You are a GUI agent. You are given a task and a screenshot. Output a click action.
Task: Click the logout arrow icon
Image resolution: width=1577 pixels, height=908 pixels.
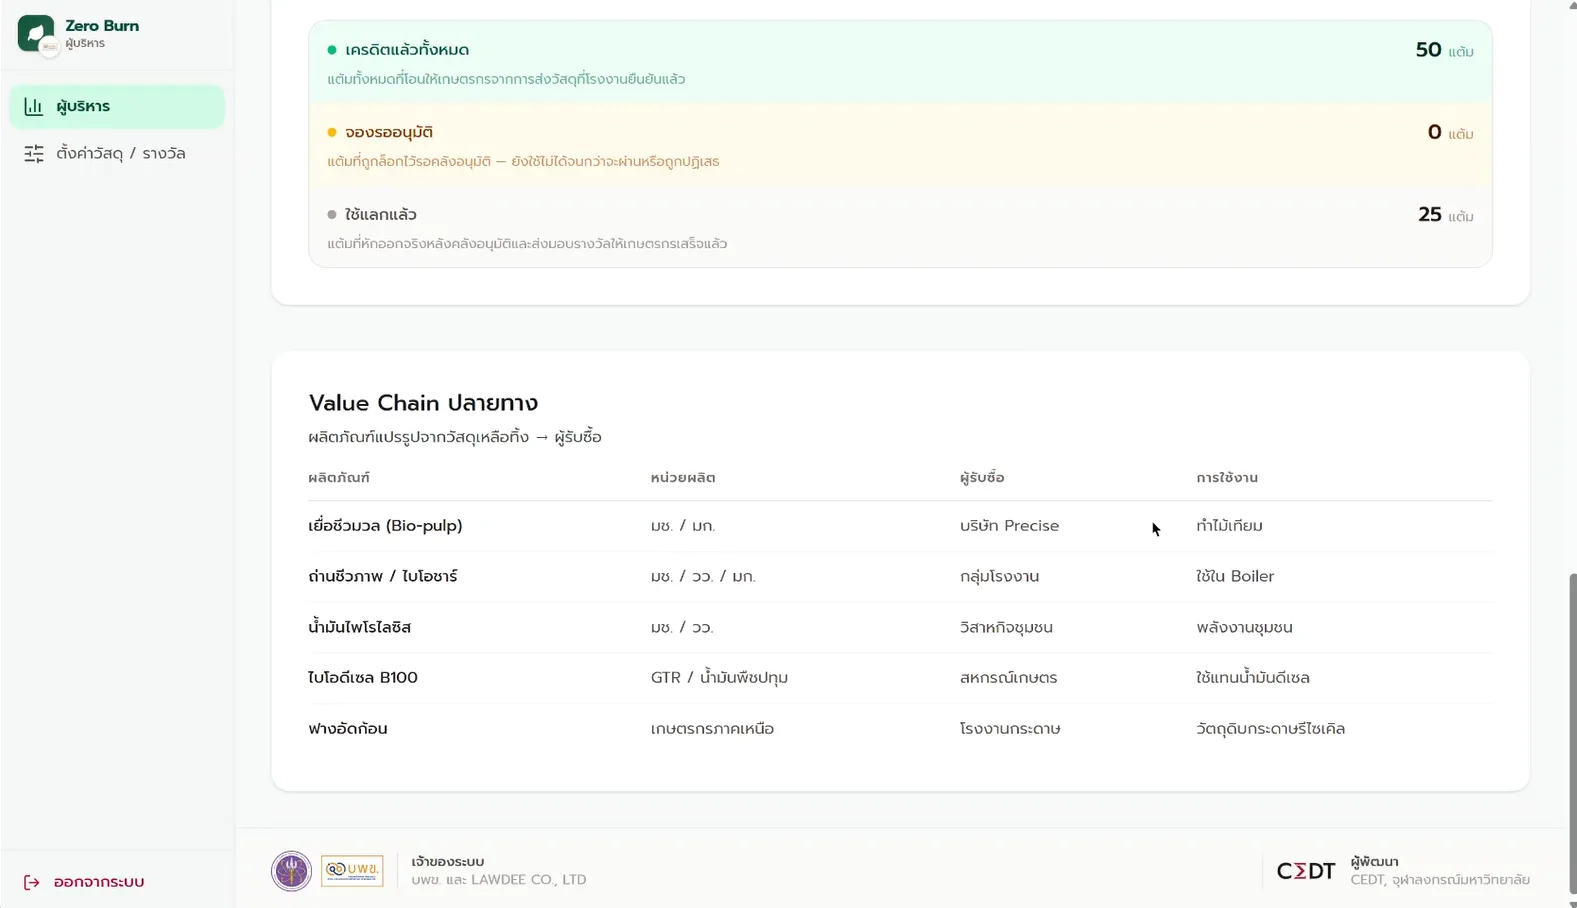pyautogui.click(x=32, y=882)
